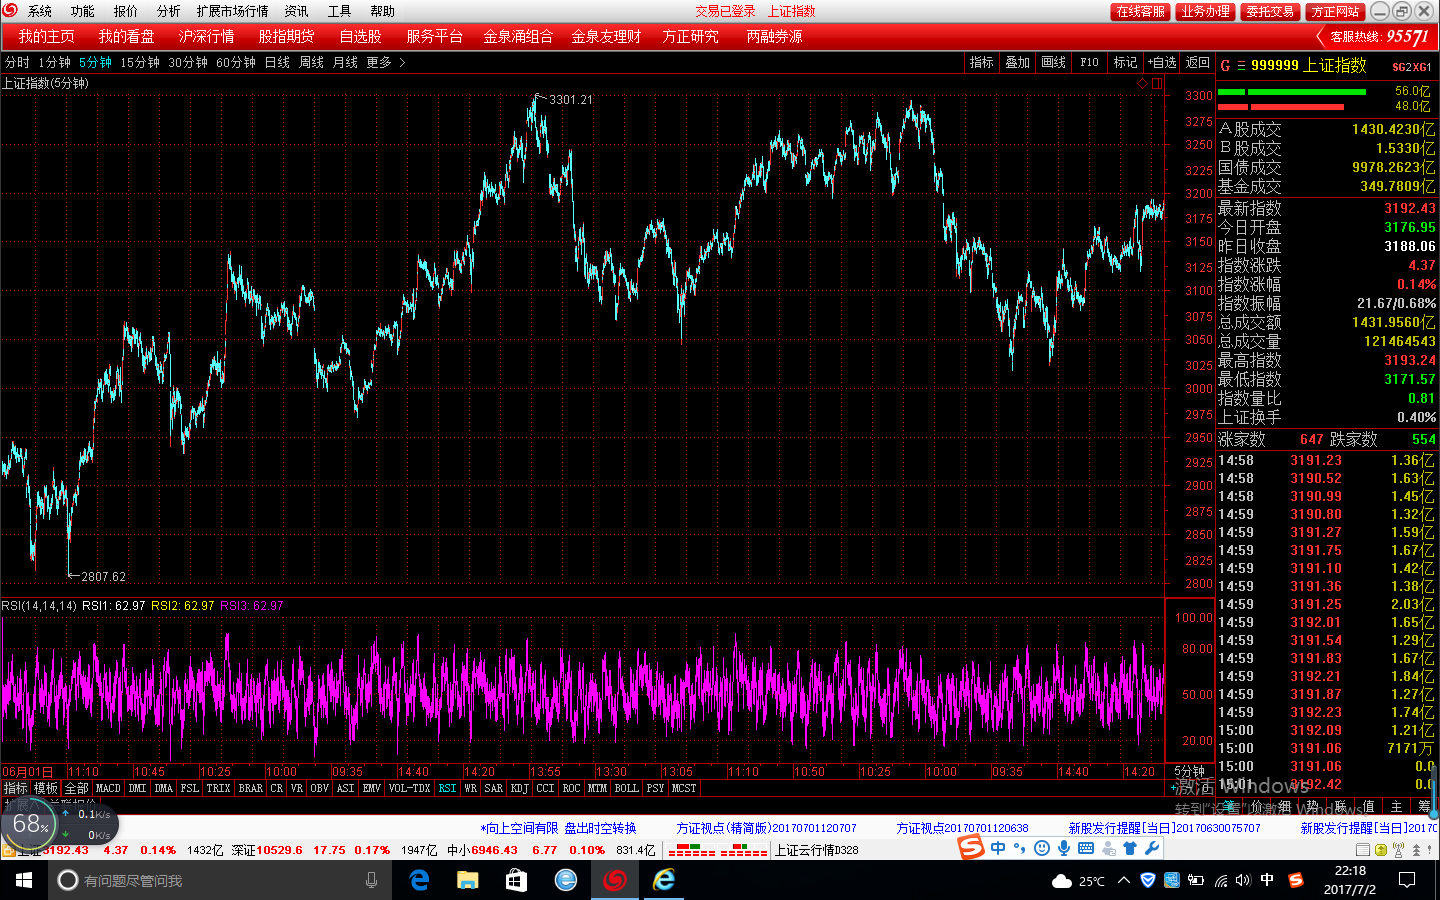Click the Sogou microphone voice input icon

tap(1064, 848)
